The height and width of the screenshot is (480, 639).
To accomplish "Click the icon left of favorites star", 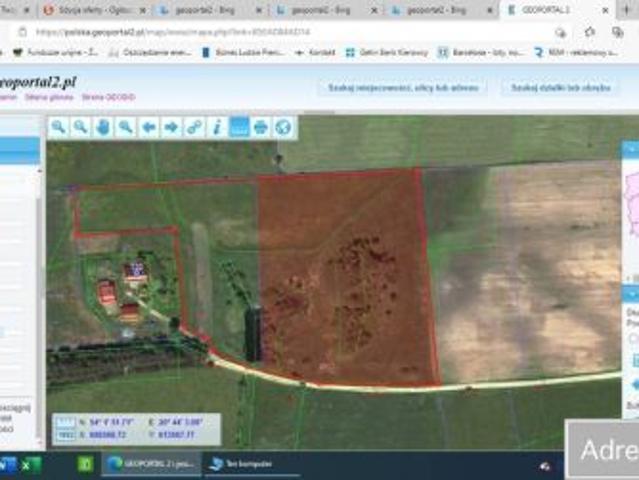I will (x=561, y=32).
